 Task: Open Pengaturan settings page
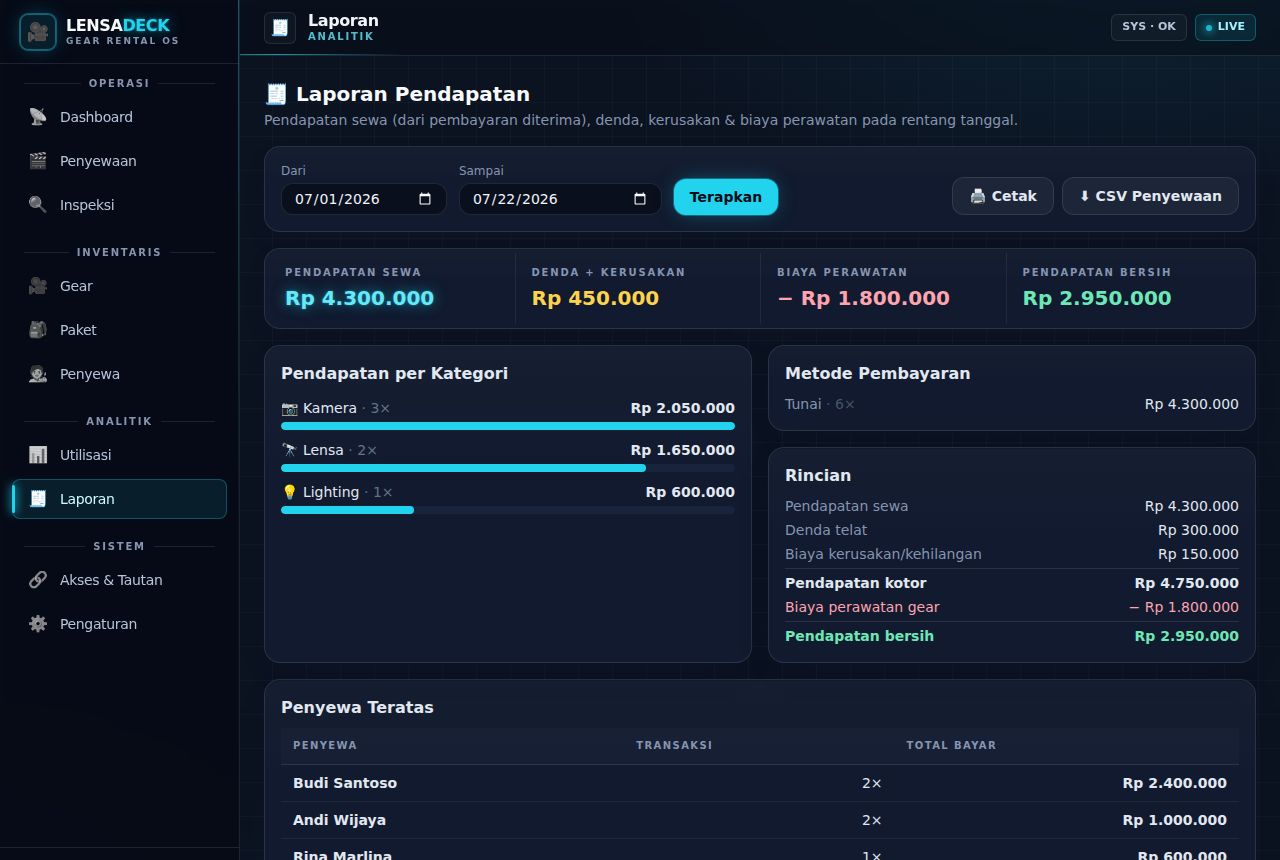pyautogui.click(x=119, y=624)
